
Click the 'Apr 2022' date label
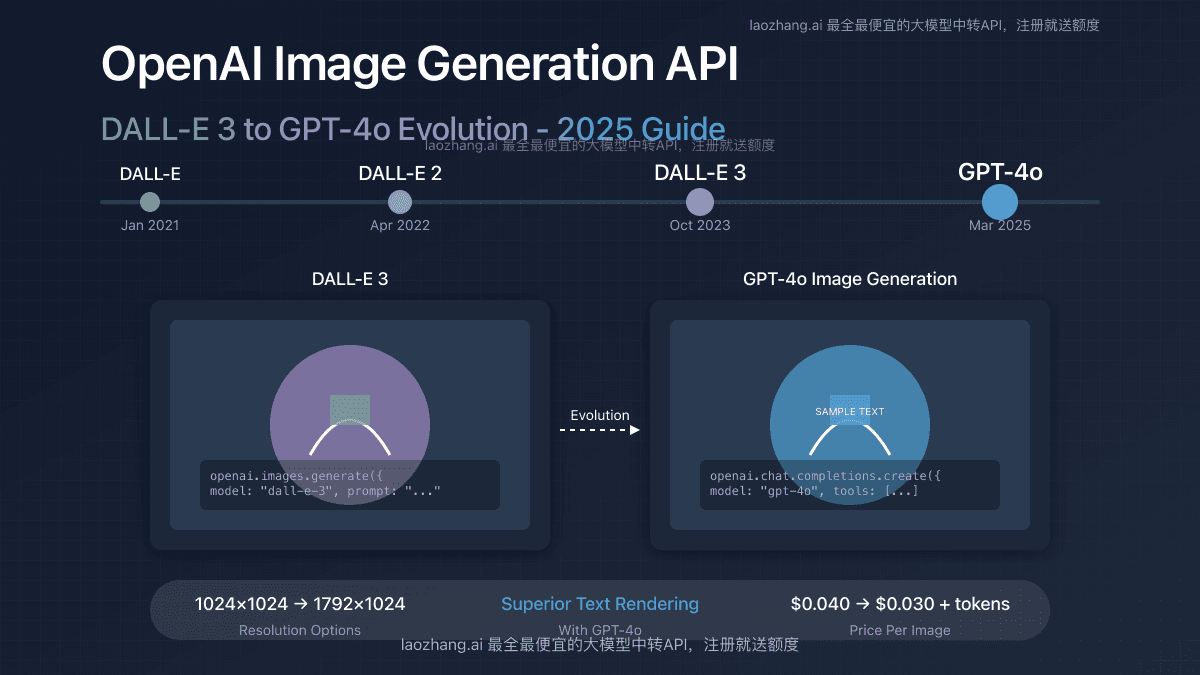click(x=400, y=225)
